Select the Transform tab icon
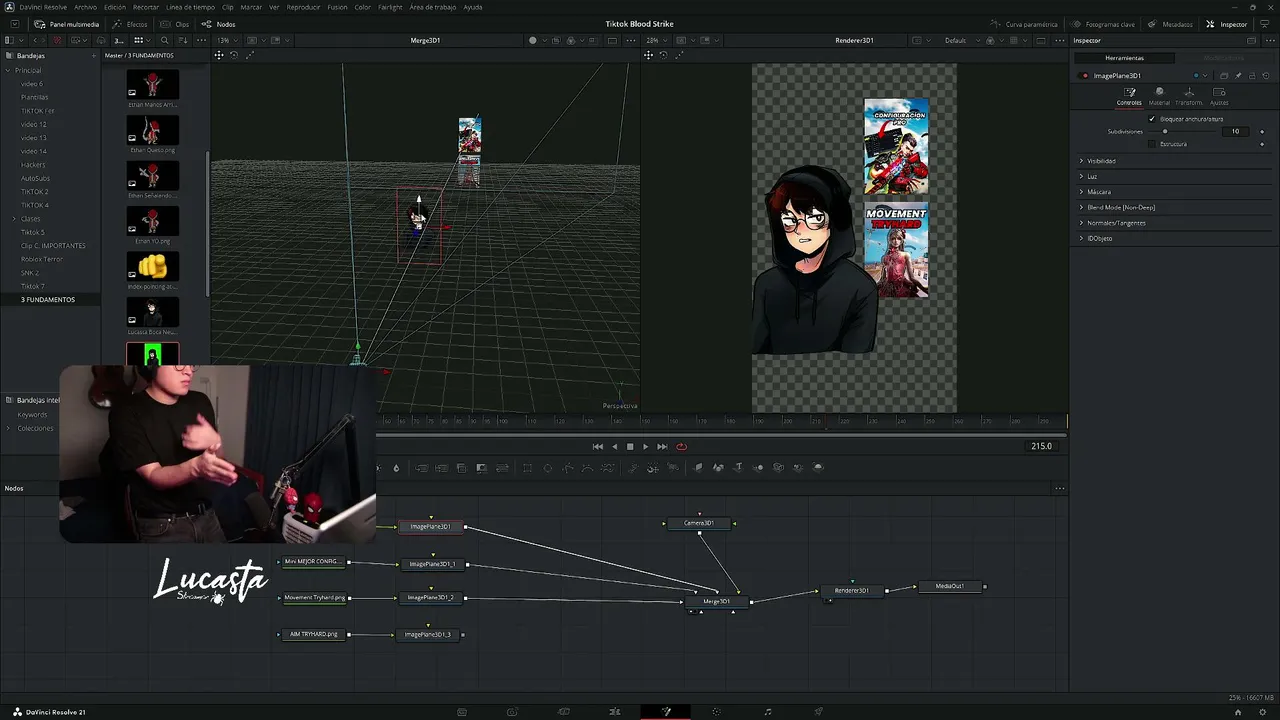 [1189, 96]
